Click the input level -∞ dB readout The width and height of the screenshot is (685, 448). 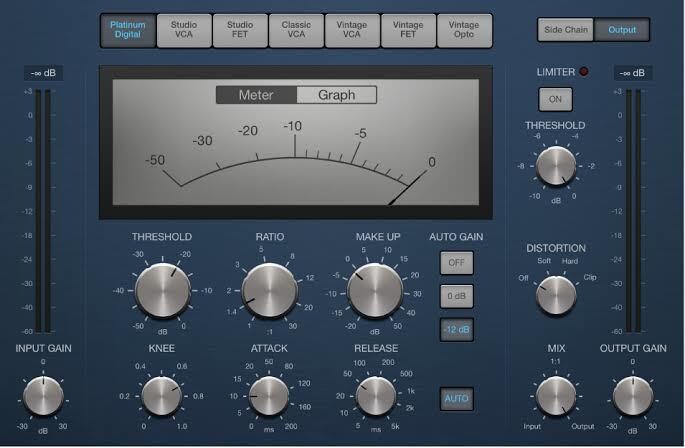pos(43,73)
